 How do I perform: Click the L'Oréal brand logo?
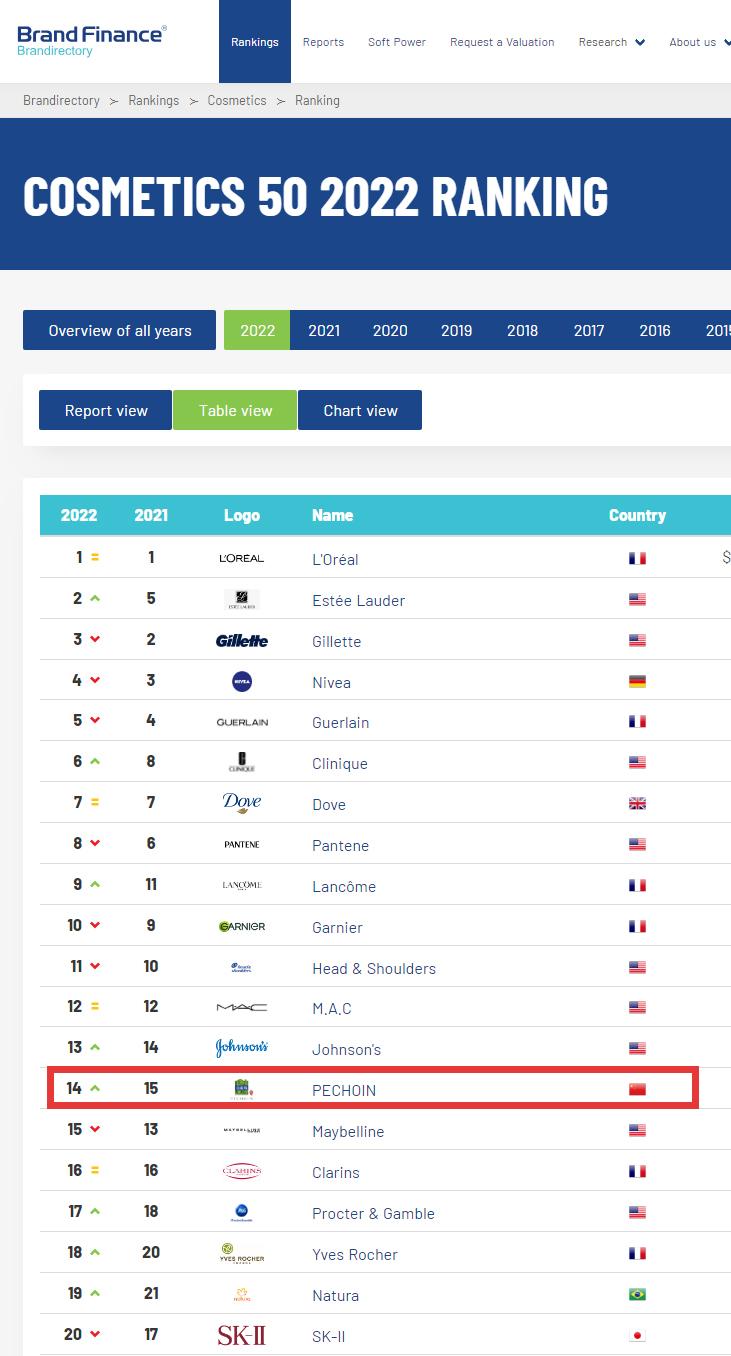pyautogui.click(x=242, y=558)
